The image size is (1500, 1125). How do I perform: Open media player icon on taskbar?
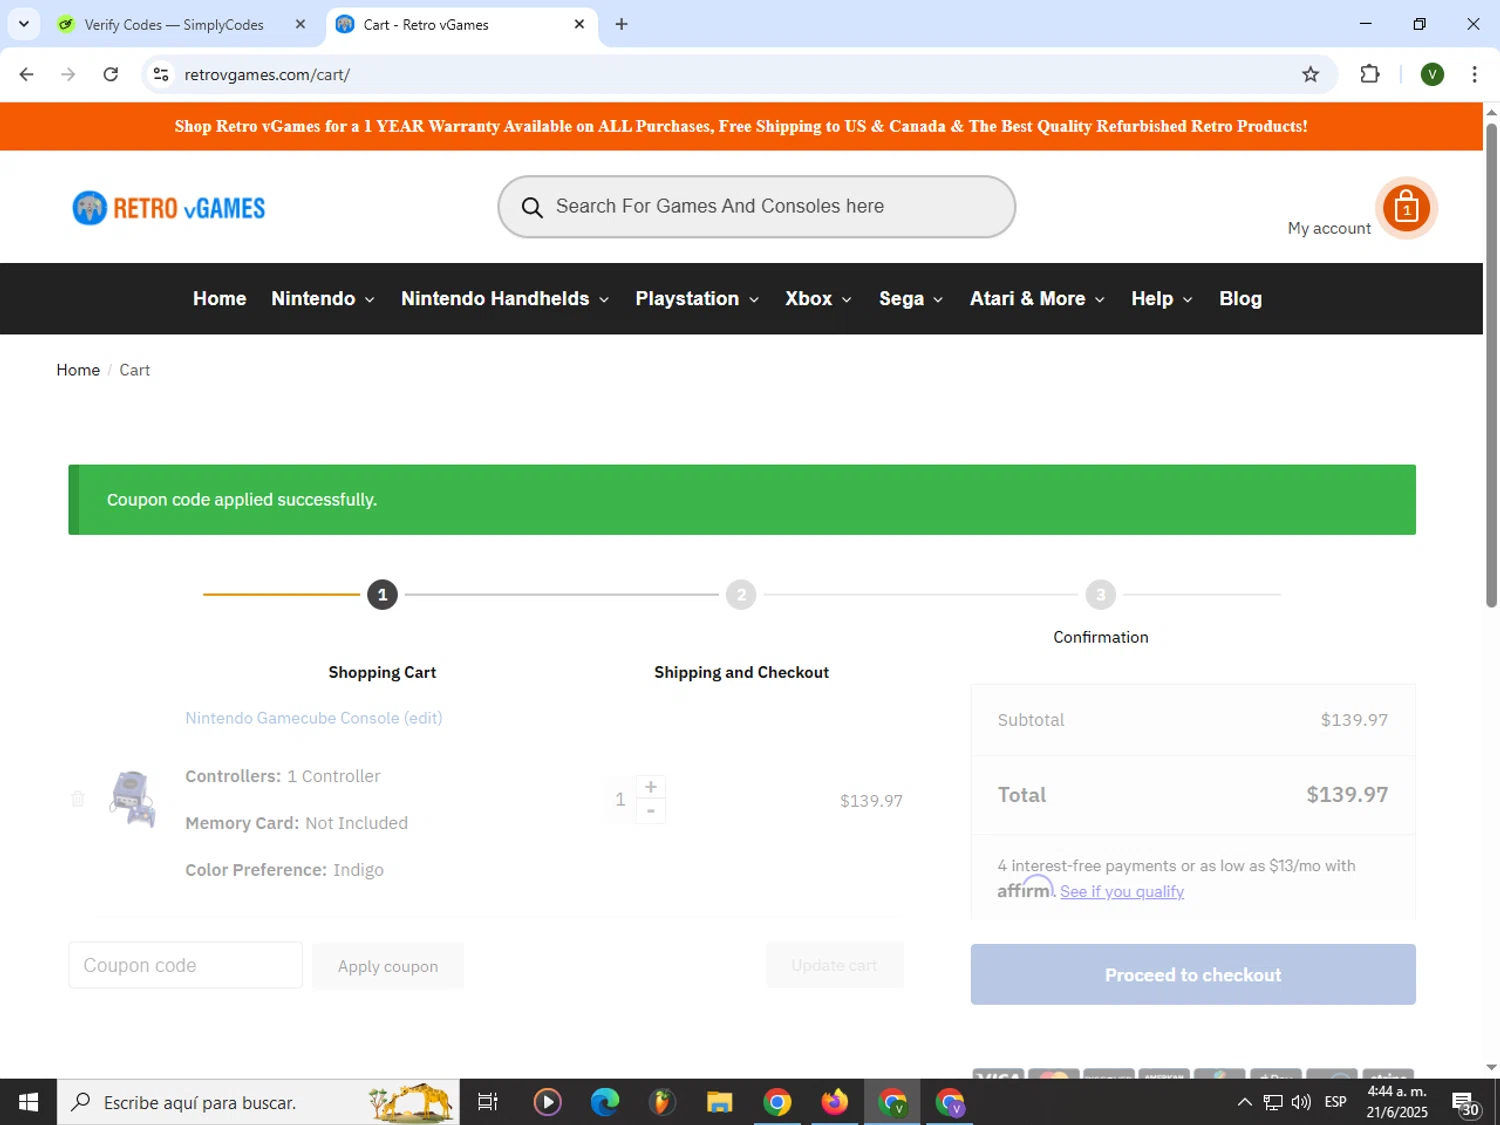tap(547, 1102)
